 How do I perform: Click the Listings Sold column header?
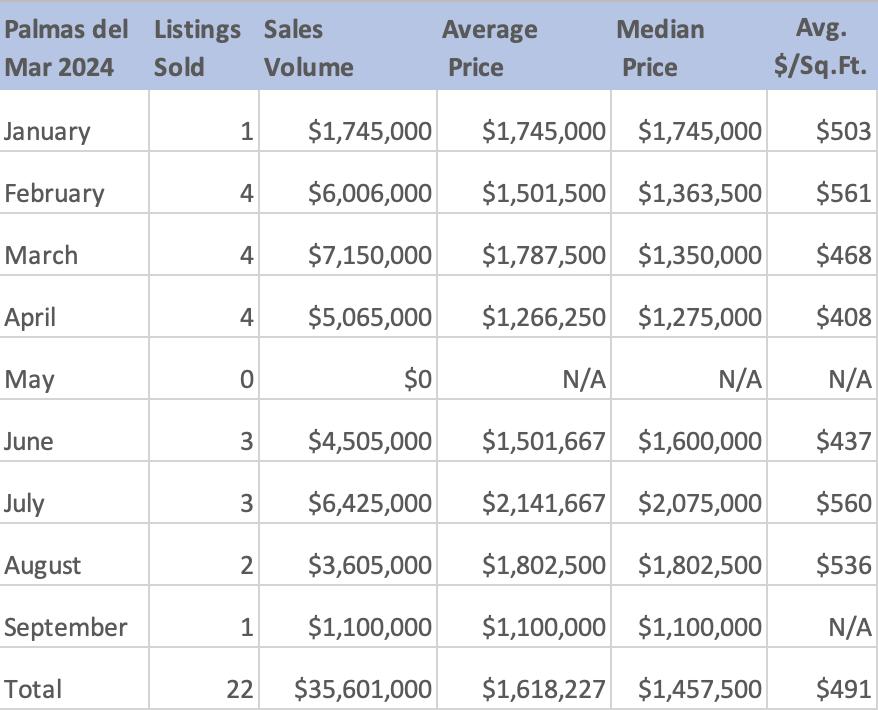tap(197, 48)
